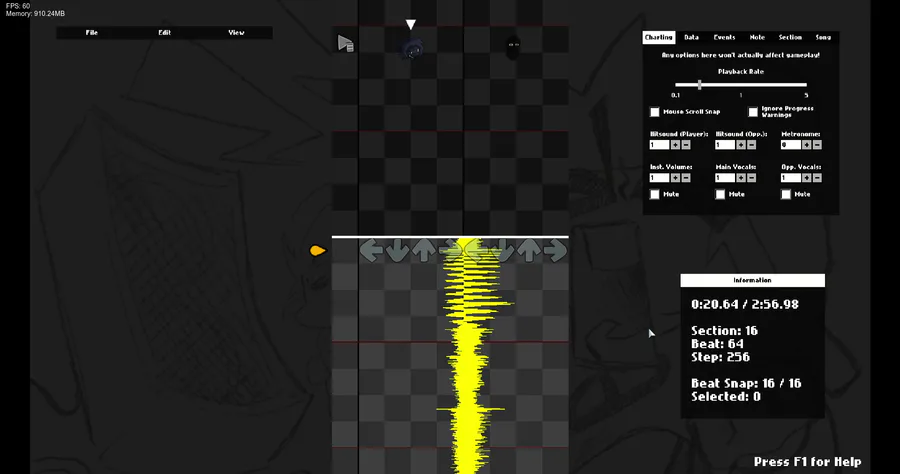Click the right arrow in the second strum group
900x474 pixels.
pos(555,251)
